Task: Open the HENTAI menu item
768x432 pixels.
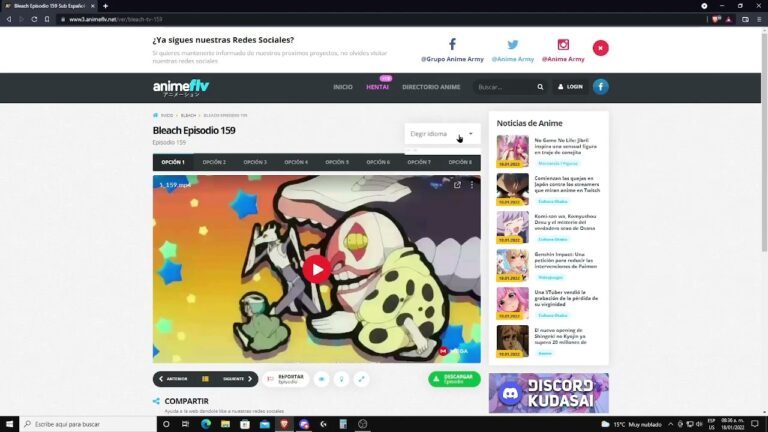Action: click(x=377, y=87)
